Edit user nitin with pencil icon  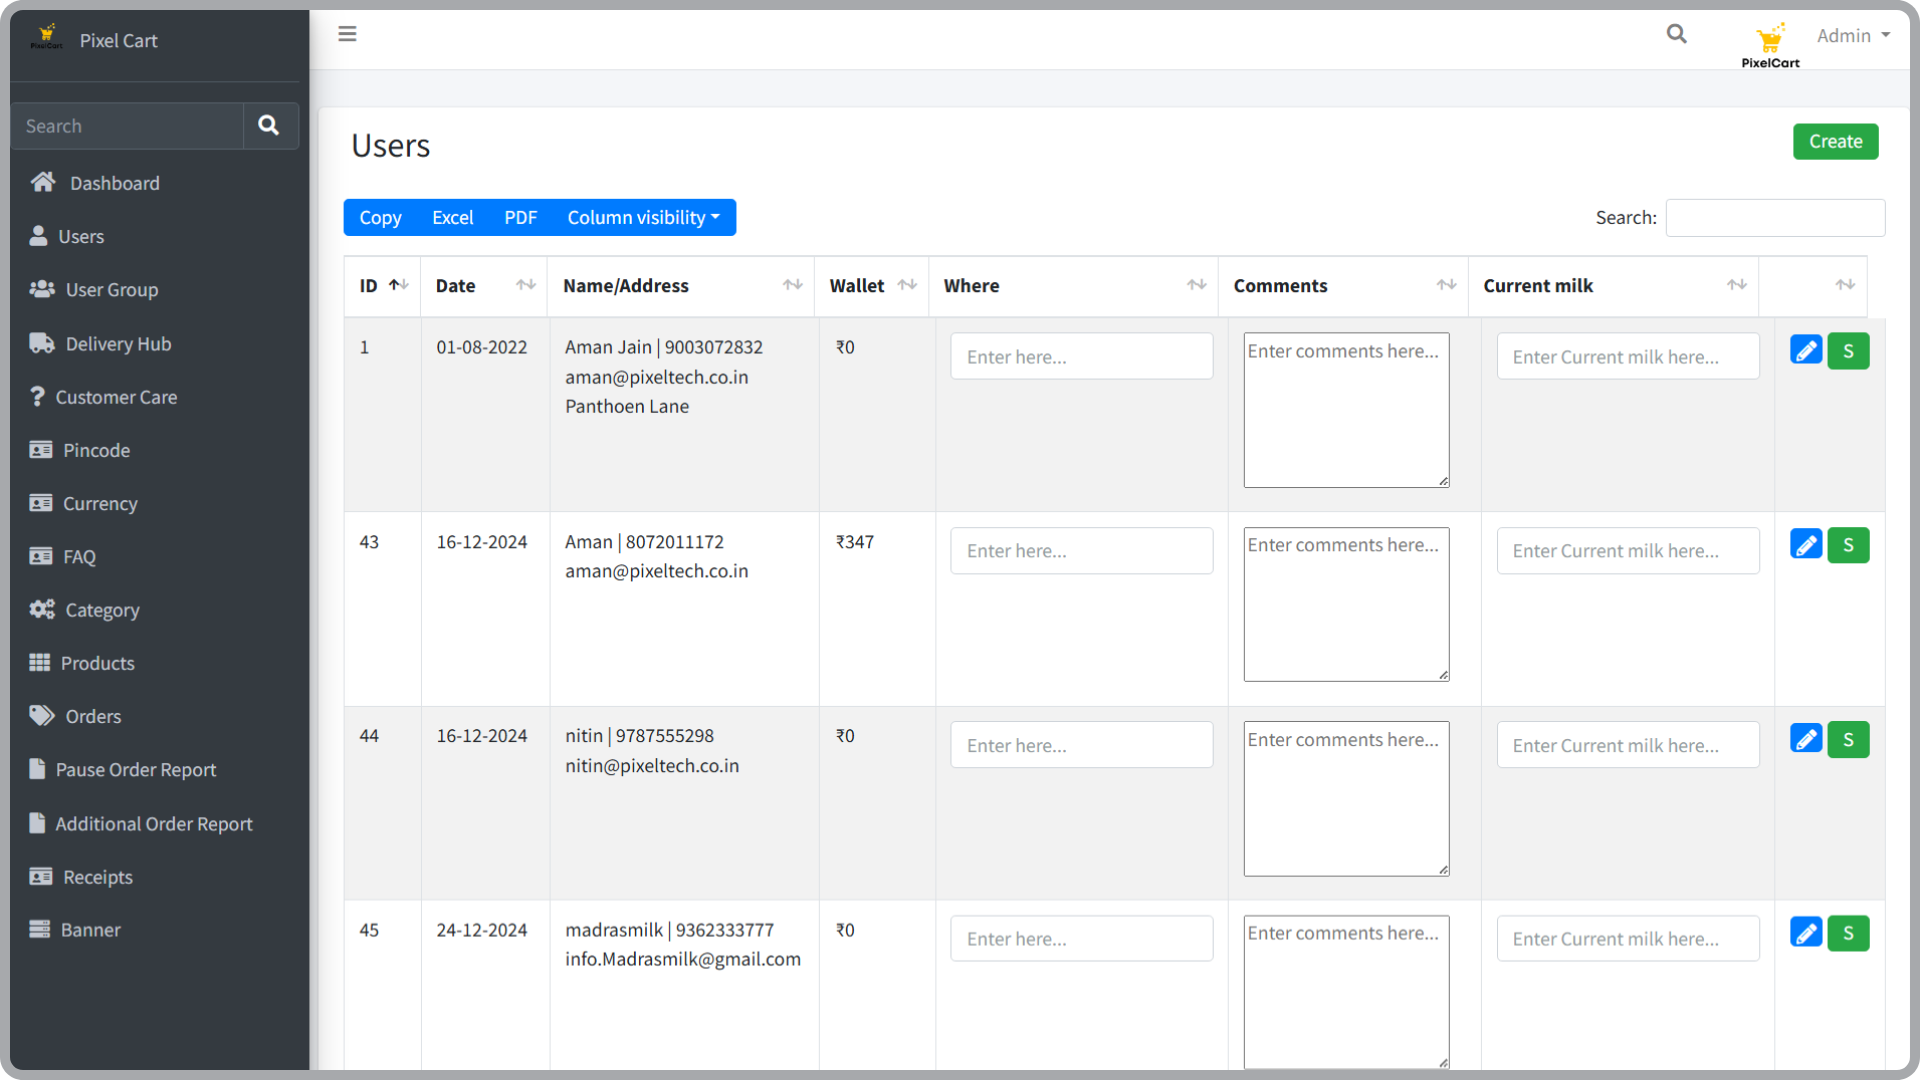coord(1806,739)
